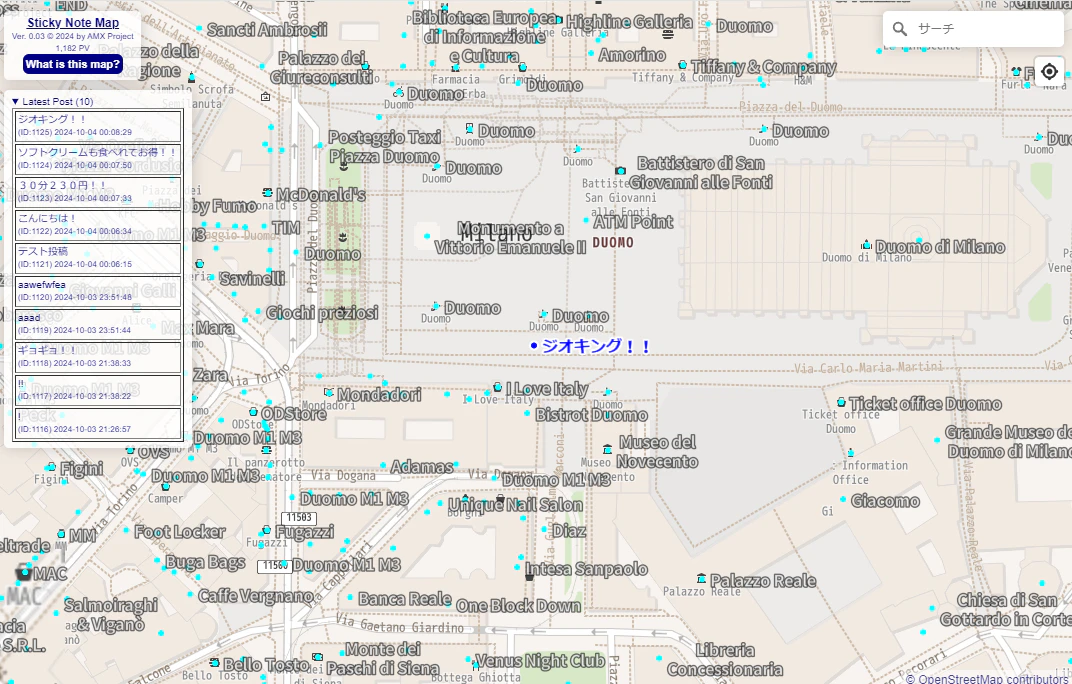Click the McDonald's map marker icon
The width and height of the screenshot is (1072, 684).
coord(267,193)
